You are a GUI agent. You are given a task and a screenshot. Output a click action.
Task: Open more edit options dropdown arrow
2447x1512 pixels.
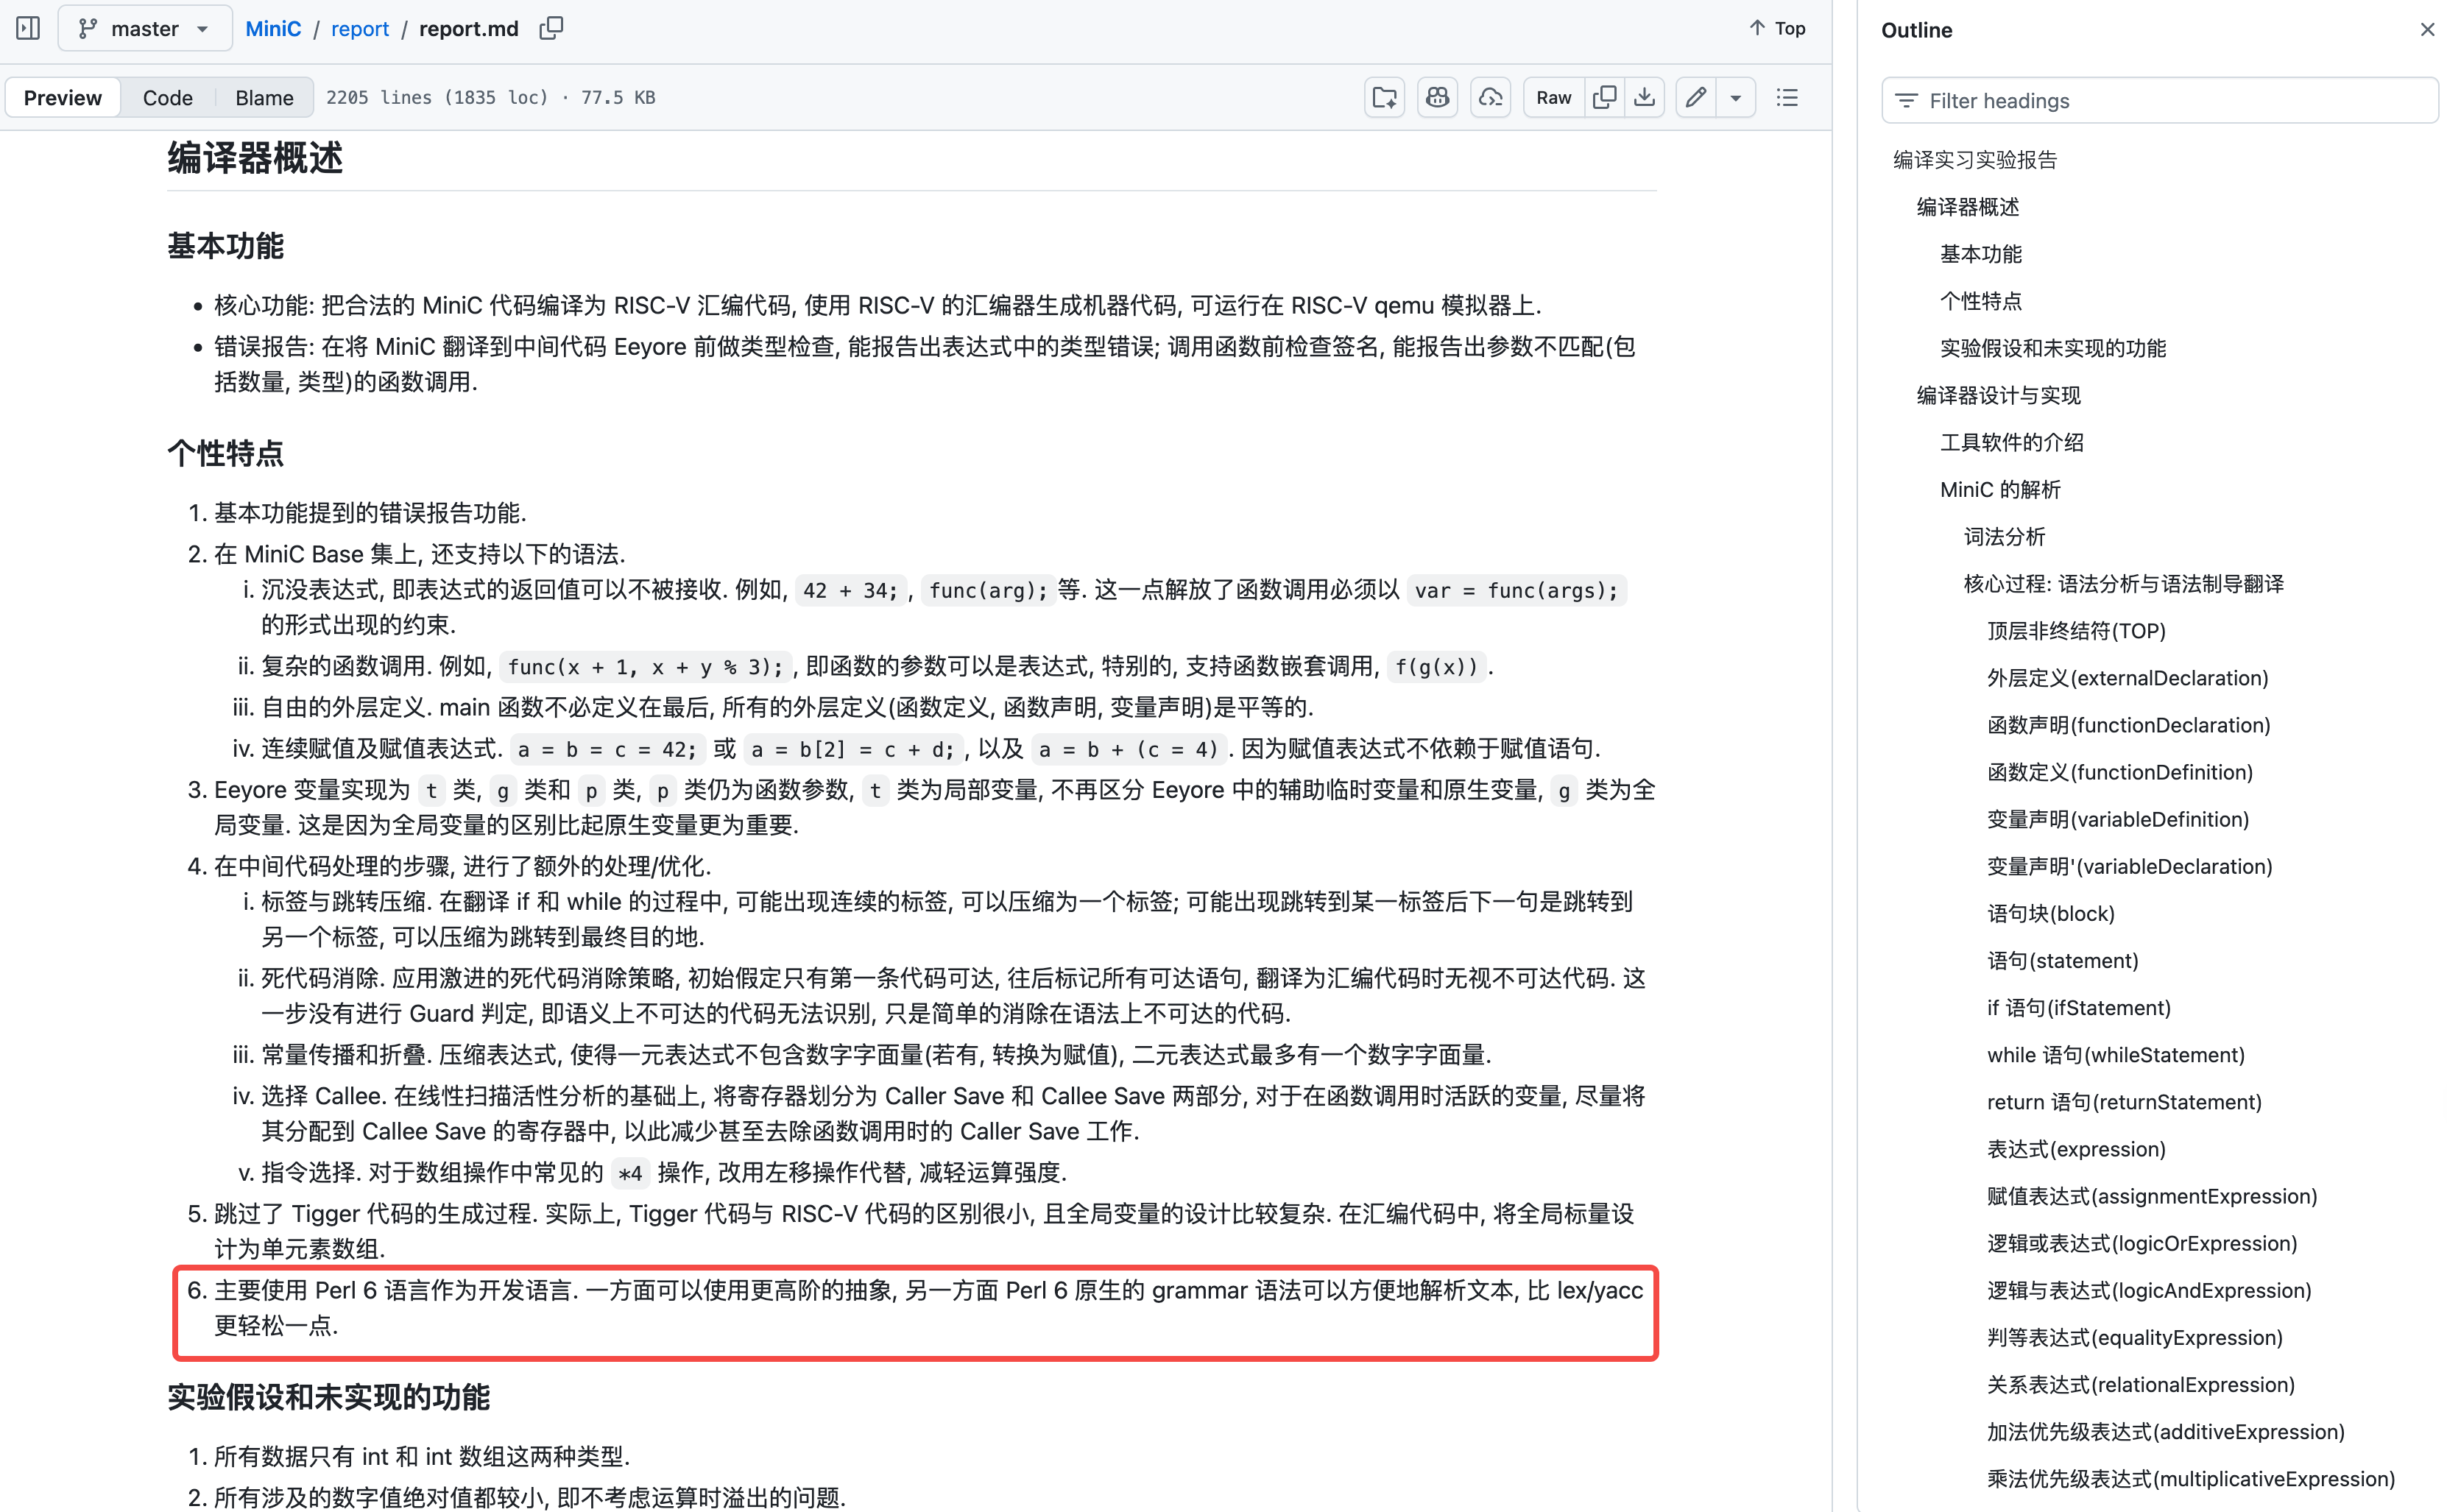point(1736,97)
